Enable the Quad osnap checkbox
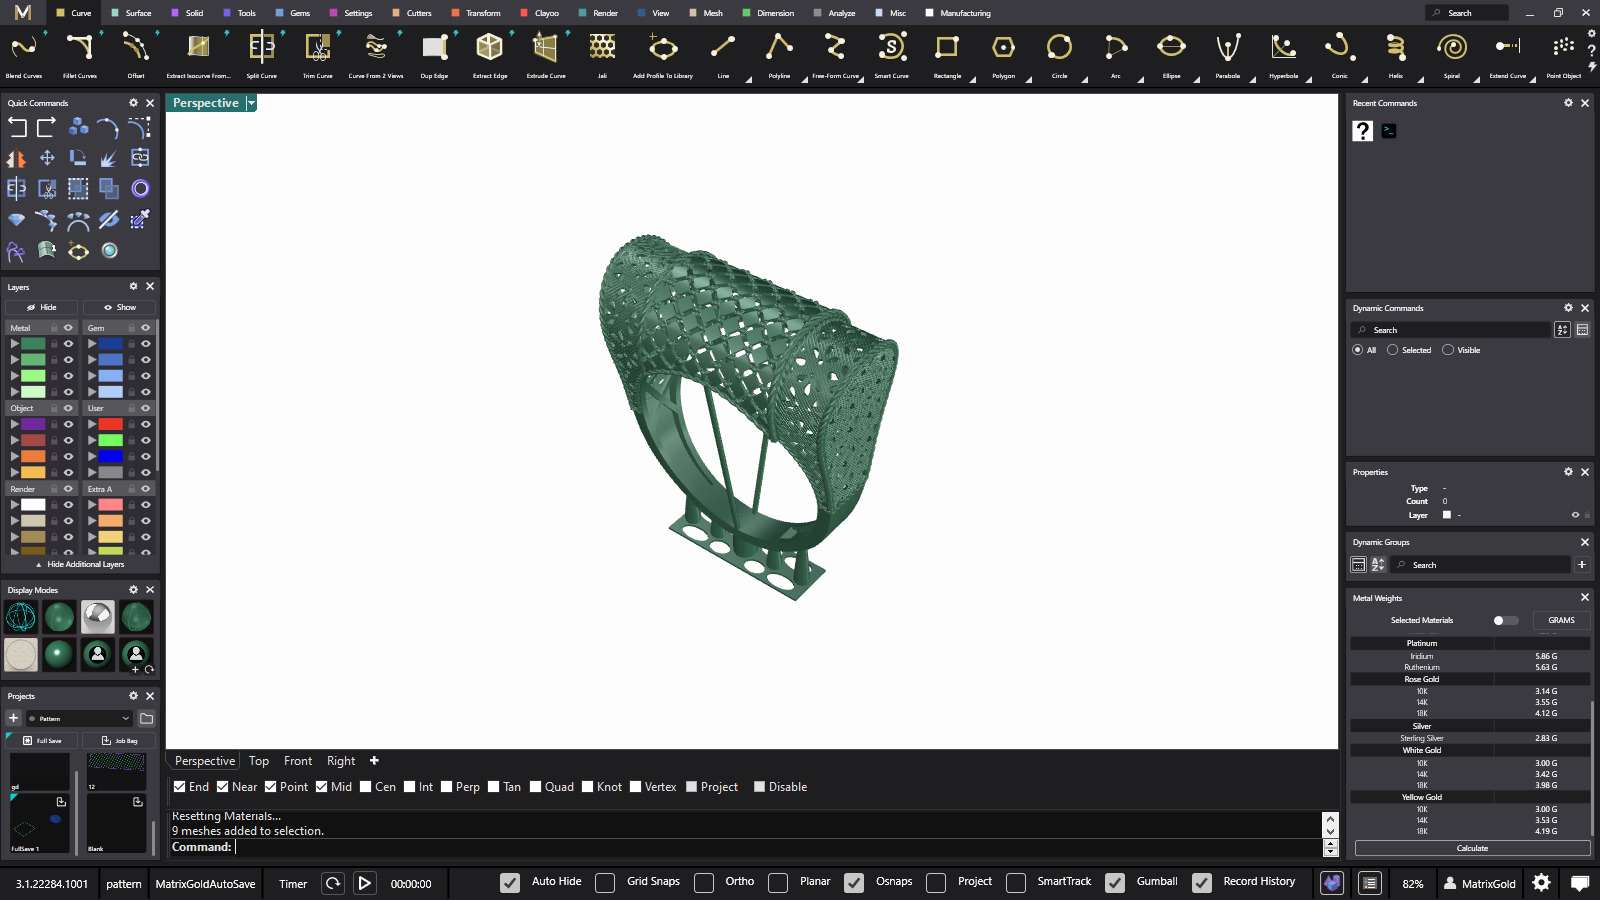 [x=536, y=787]
